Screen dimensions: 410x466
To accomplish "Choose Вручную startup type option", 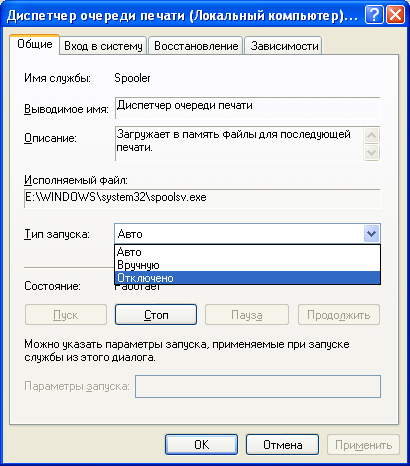I will [x=247, y=265].
